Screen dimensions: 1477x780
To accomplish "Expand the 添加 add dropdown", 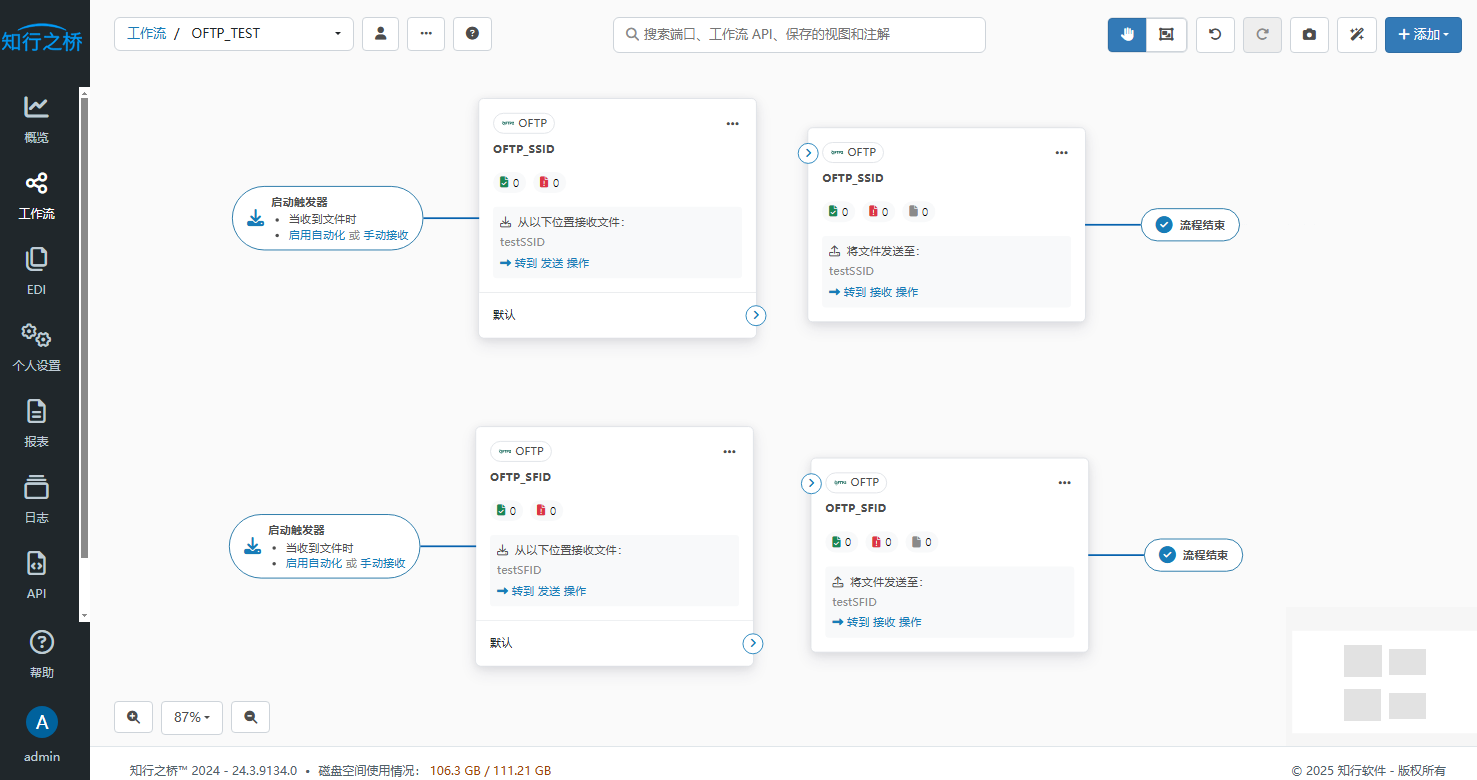I will [1423, 34].
